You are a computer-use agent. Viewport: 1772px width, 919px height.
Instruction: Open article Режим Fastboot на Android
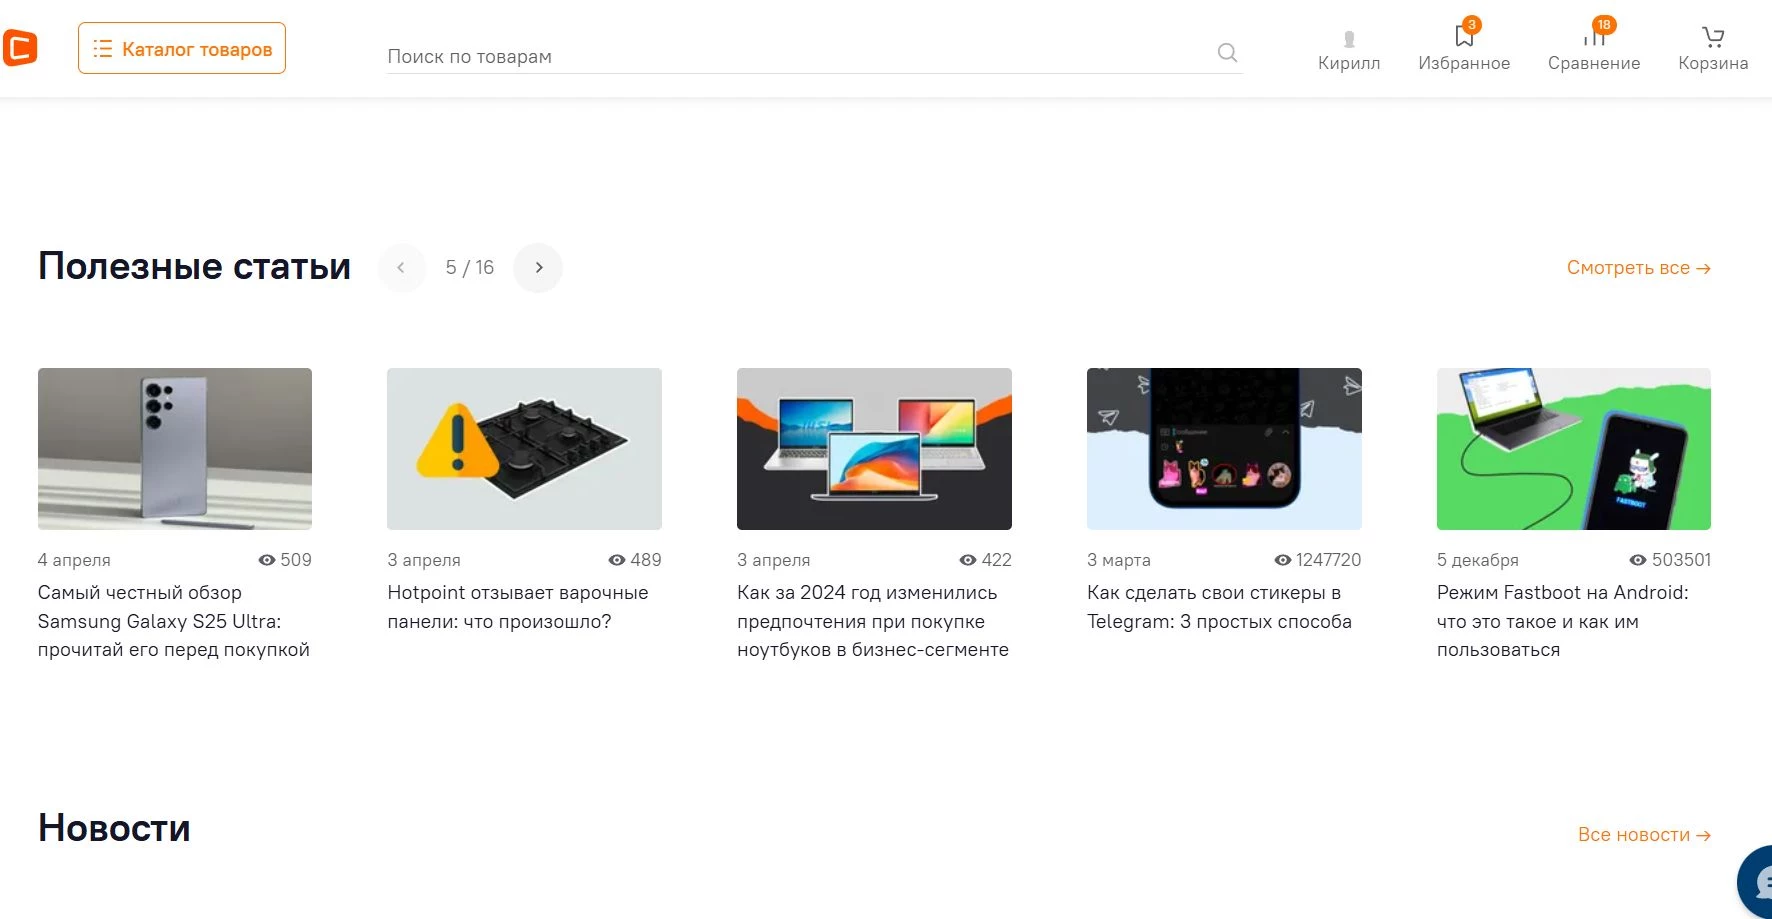(1563, 621)
